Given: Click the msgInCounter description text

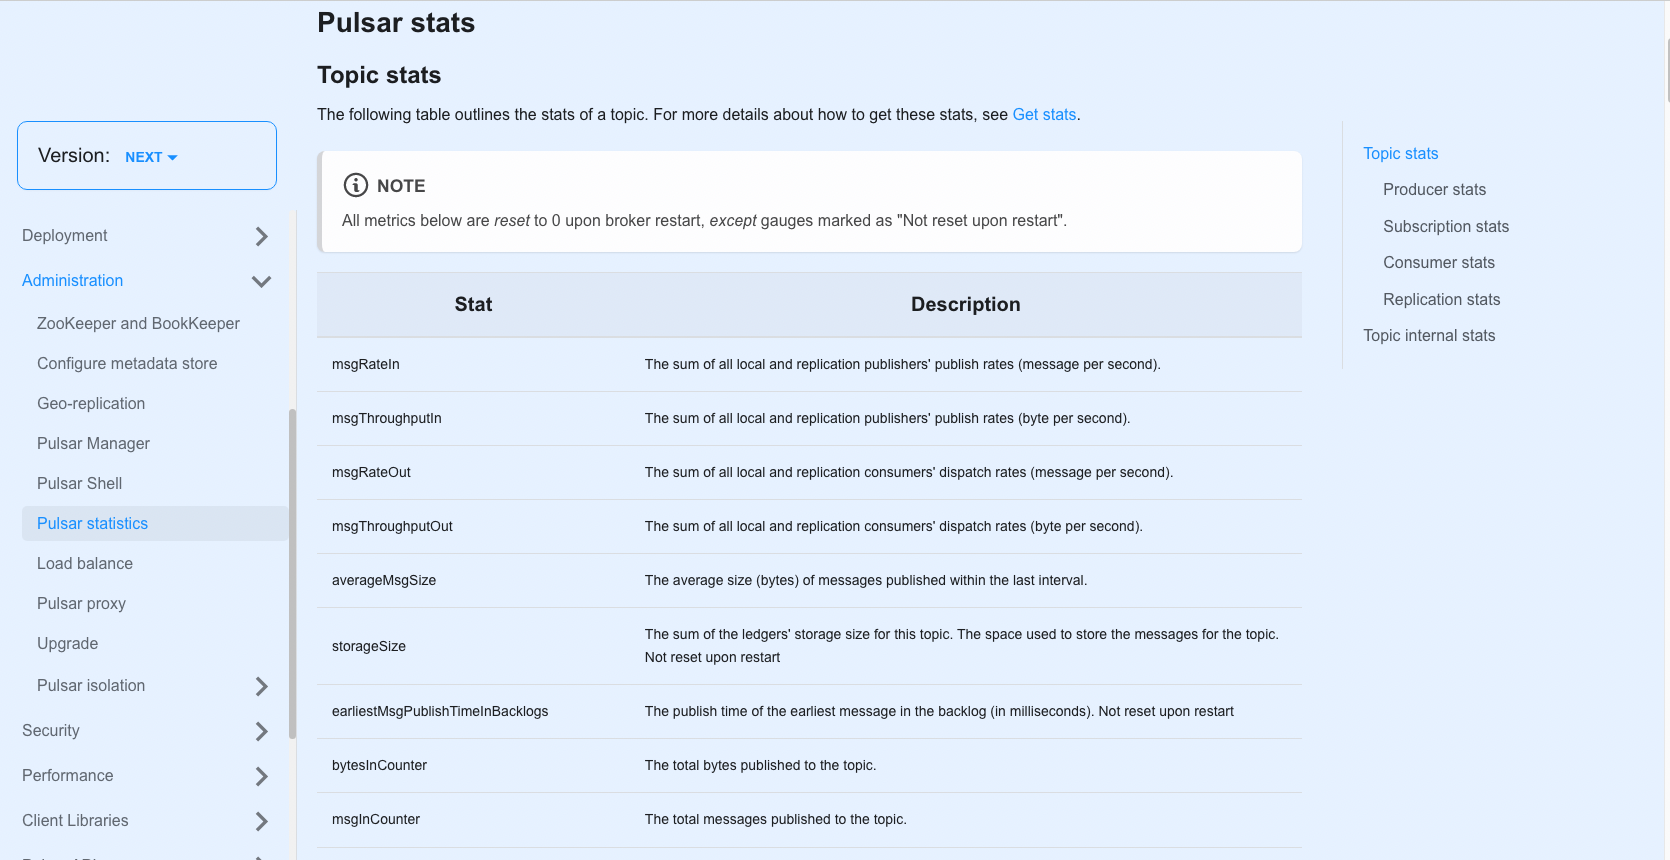Looking at the screenshot, I should tap(776, 820).
